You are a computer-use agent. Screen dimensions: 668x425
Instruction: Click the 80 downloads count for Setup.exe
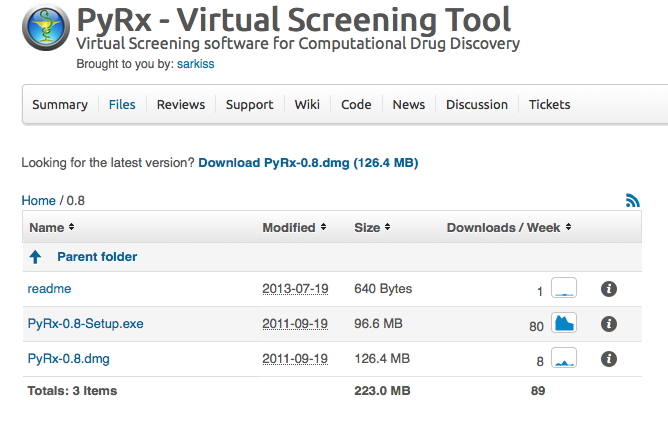(x=536, y=326)
